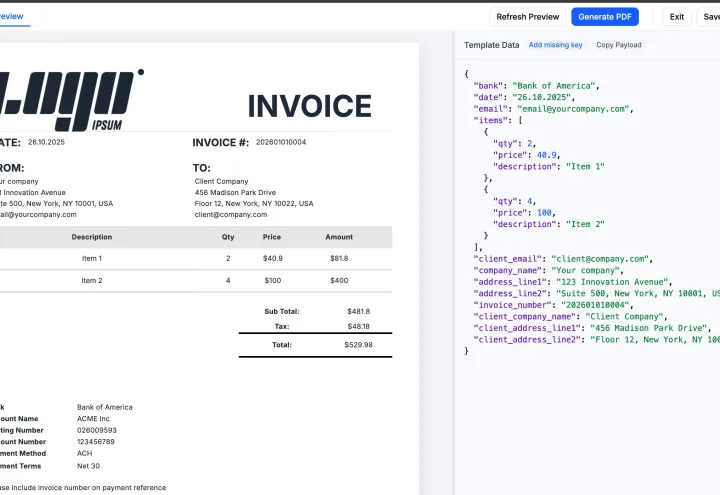Click the "email" line in the JSON
This screenshot has width=720, height=495.
point(553,109)
